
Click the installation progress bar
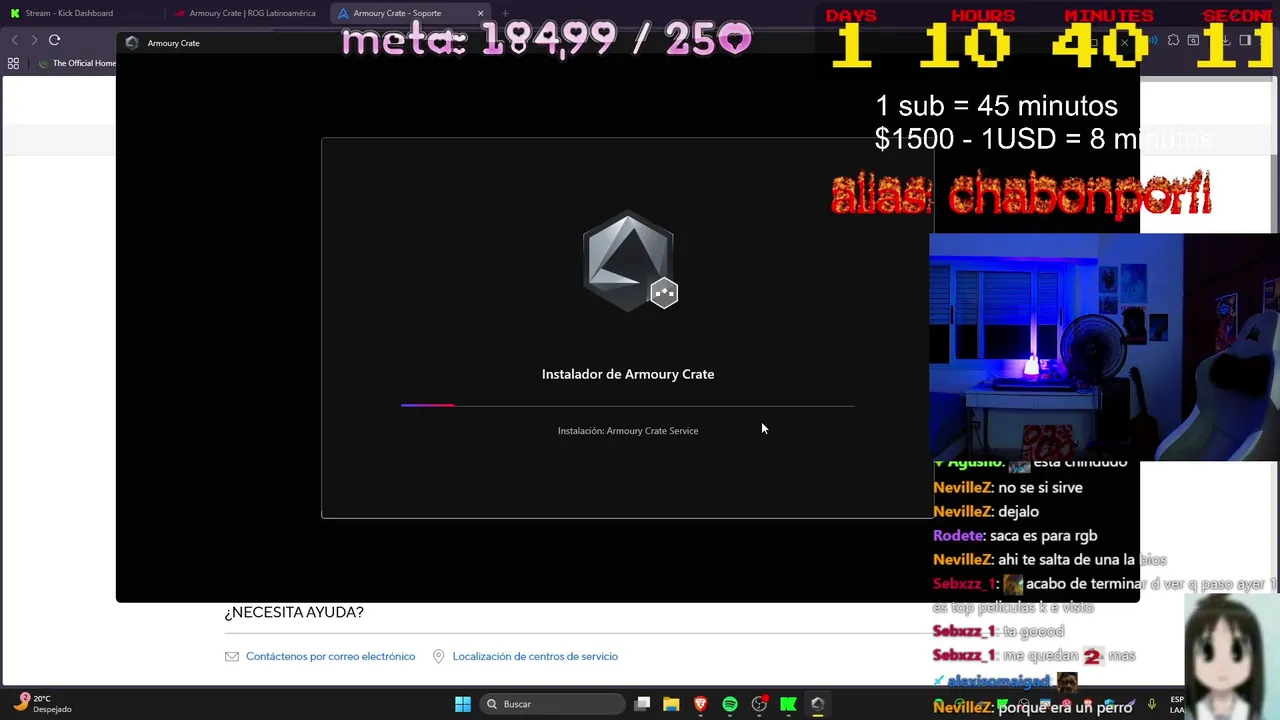(x=628, y=405)
